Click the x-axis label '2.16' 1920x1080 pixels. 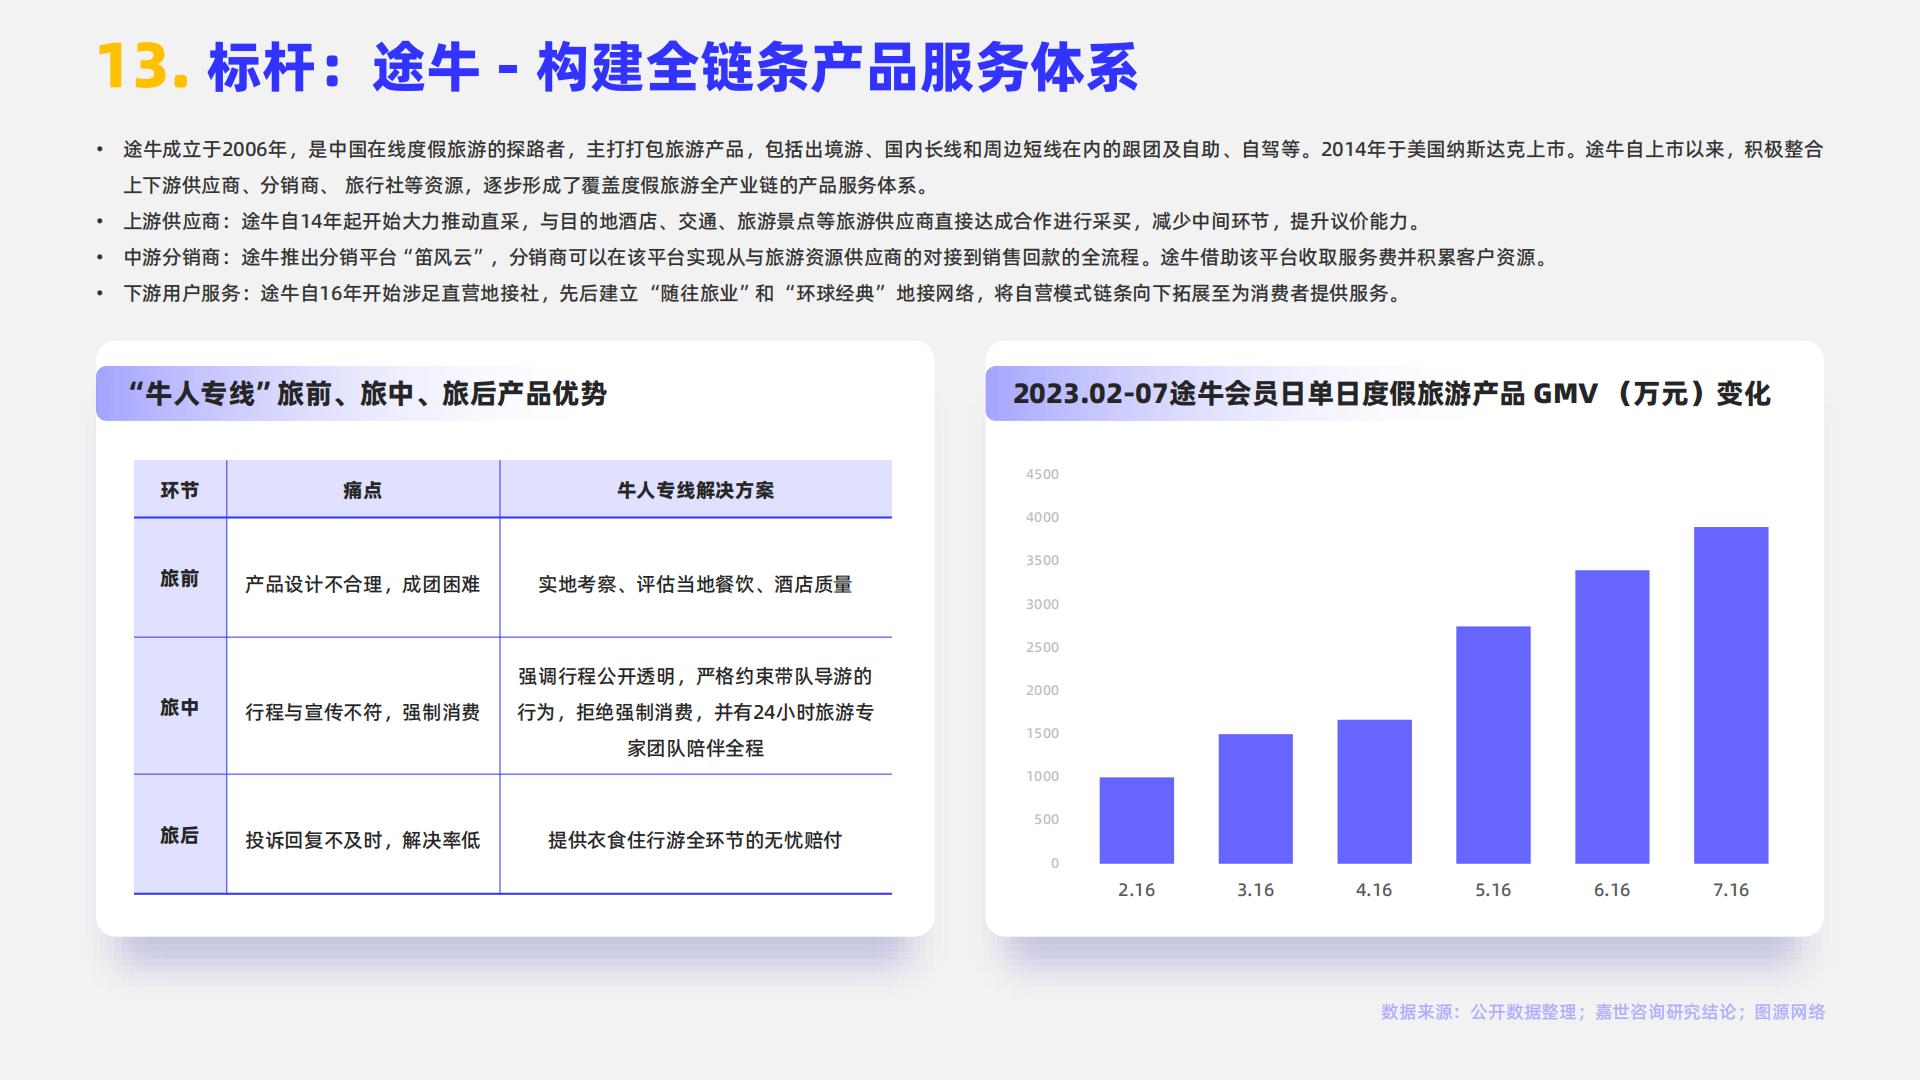1136,890
